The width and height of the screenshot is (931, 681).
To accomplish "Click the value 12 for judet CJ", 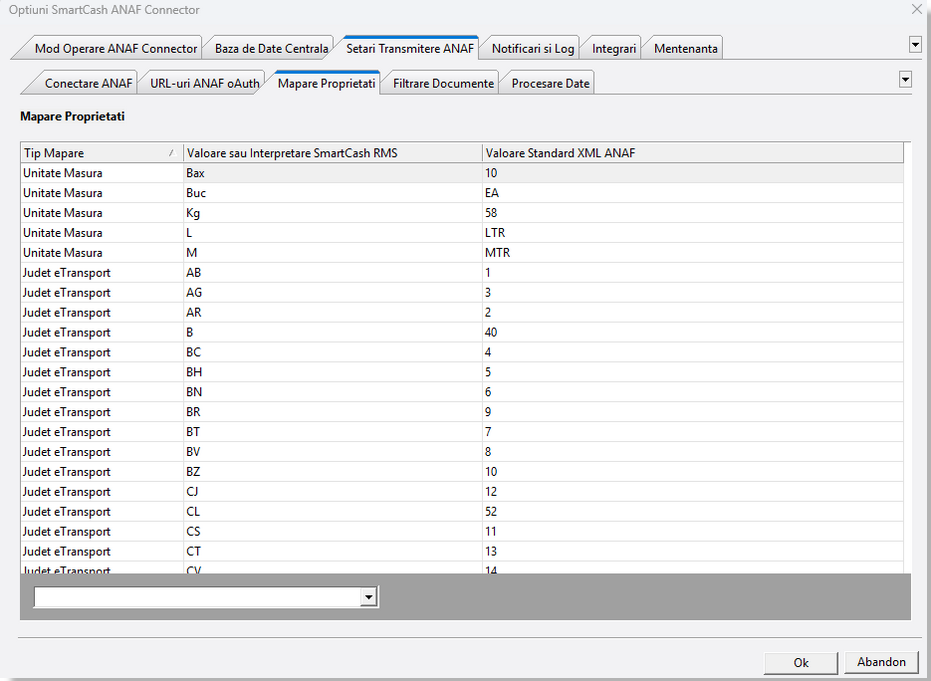I will tap(693, 492).
